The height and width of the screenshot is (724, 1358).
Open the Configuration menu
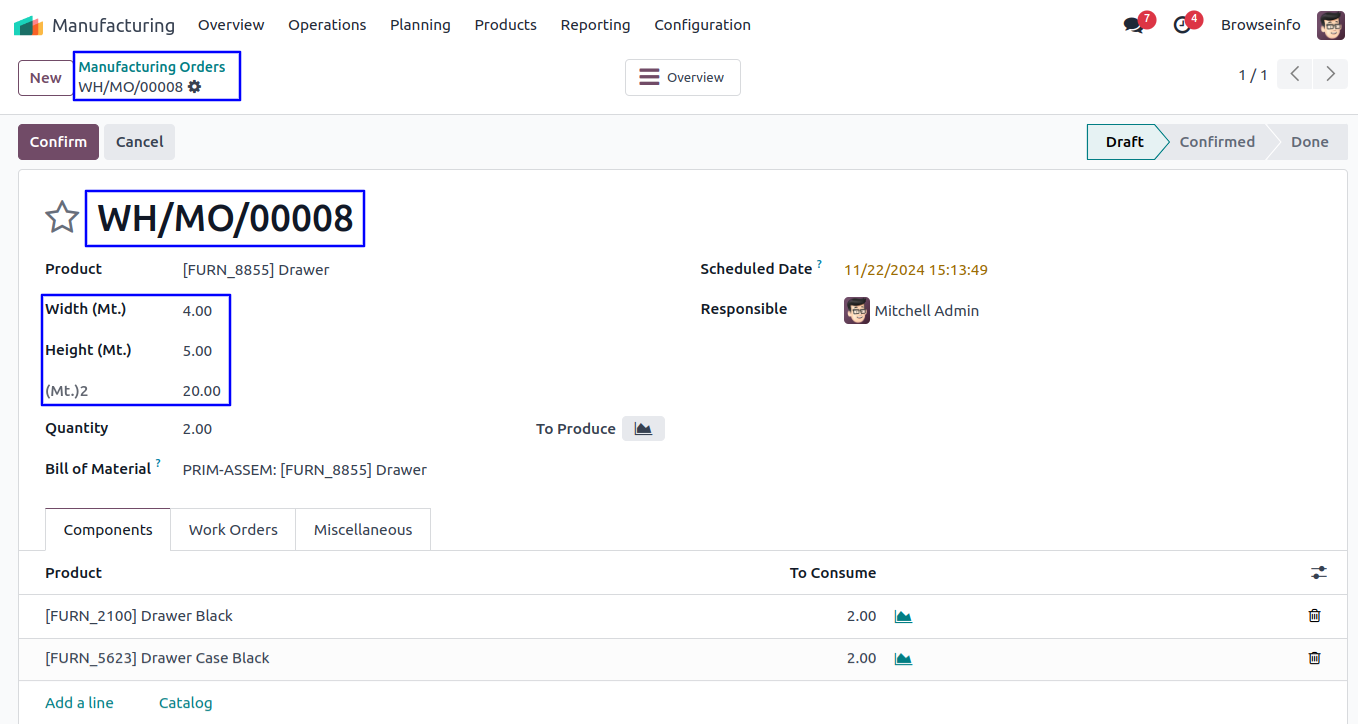pyautogui.click(x=702, y=25)
